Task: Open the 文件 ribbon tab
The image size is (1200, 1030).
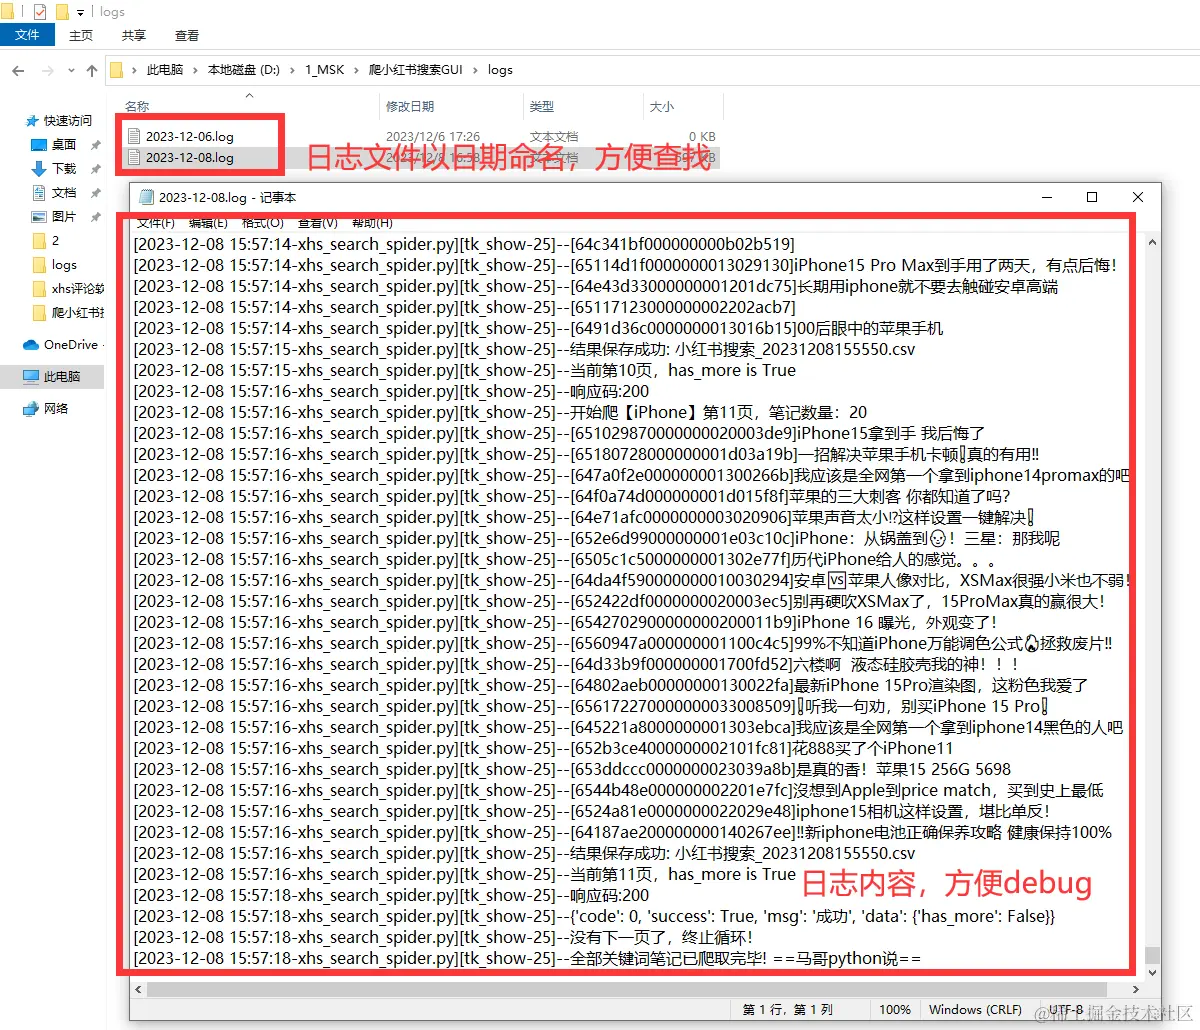Action: 27,35
